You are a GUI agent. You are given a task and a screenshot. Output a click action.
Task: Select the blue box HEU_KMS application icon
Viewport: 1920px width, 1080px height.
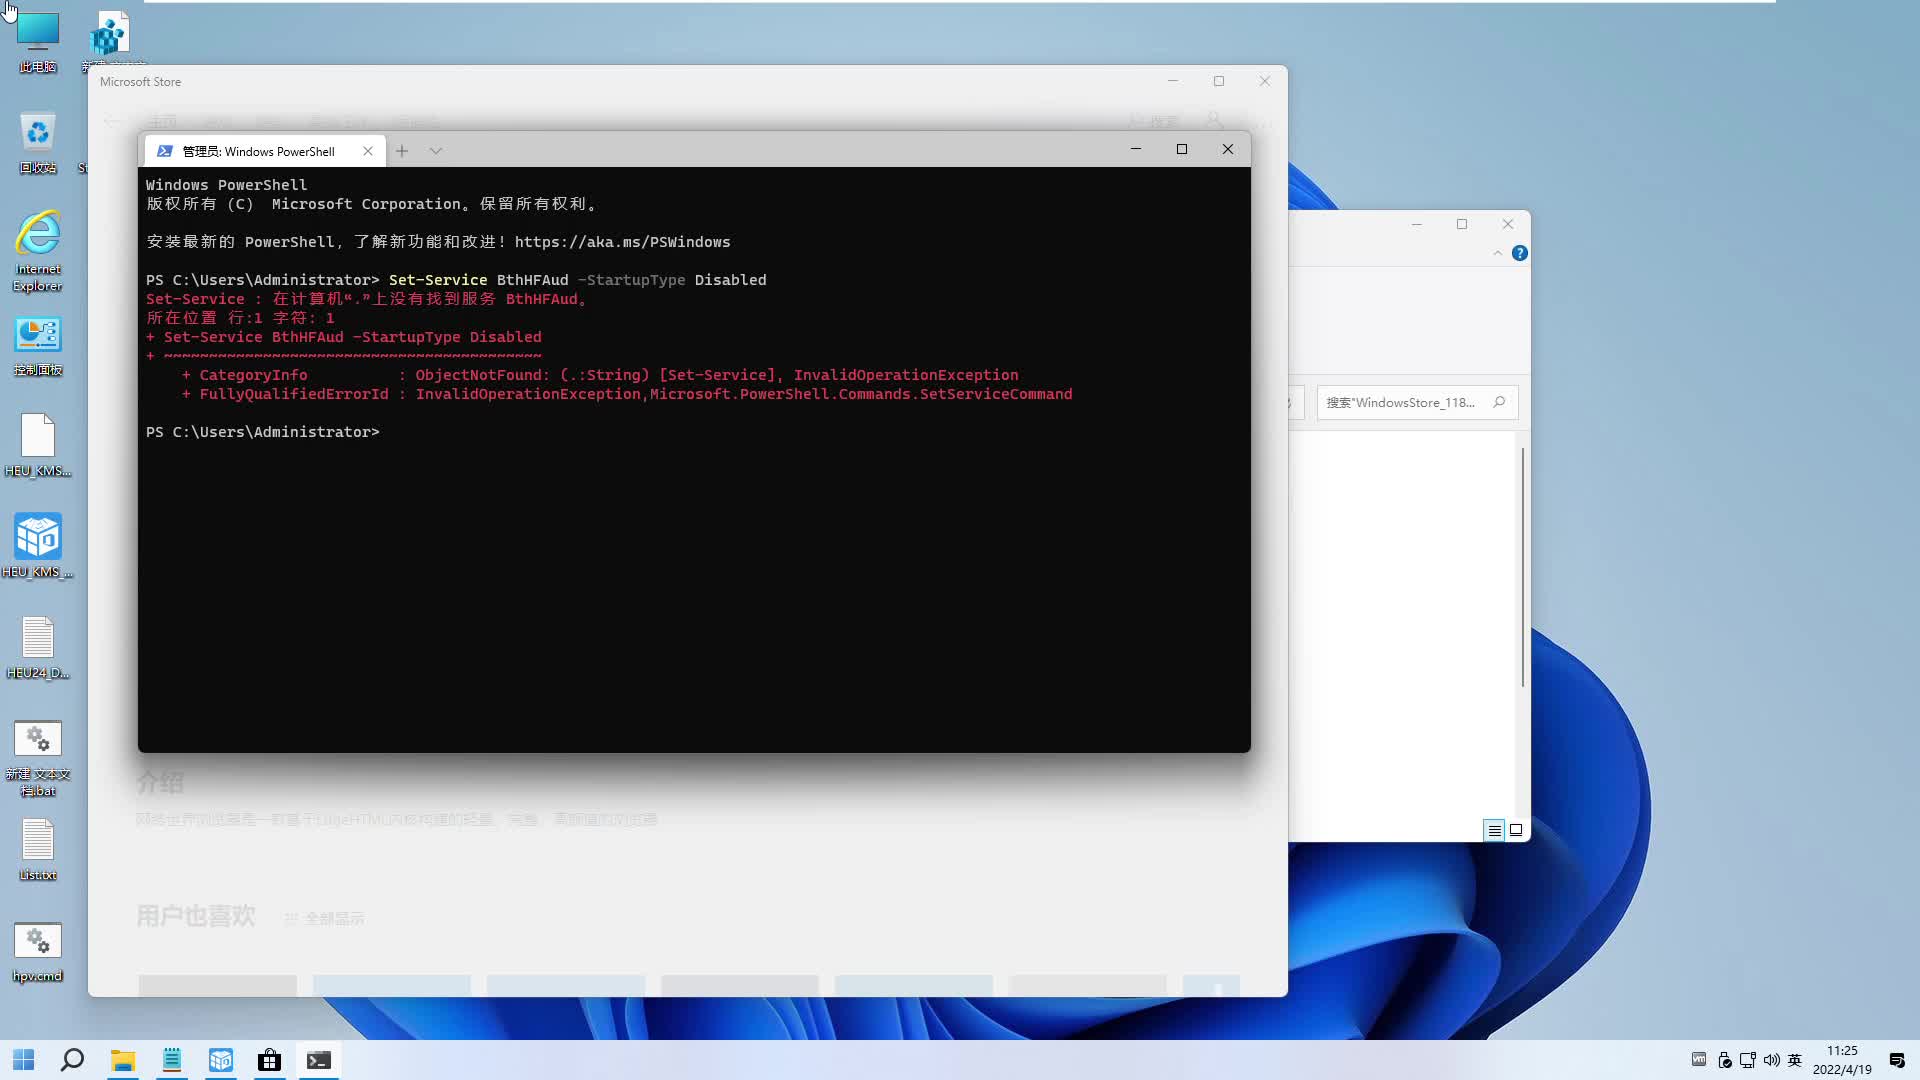pyautogui.click(x=38, y=546)
